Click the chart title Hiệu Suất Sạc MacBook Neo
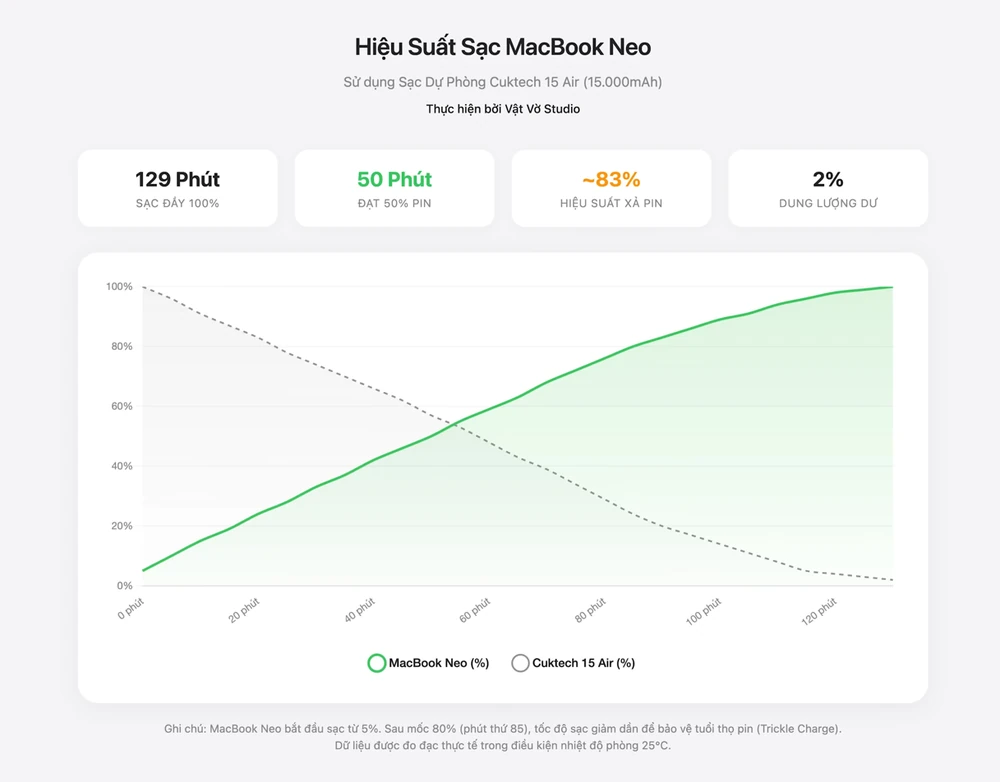Screen dimensions: 1000x782 503,47
